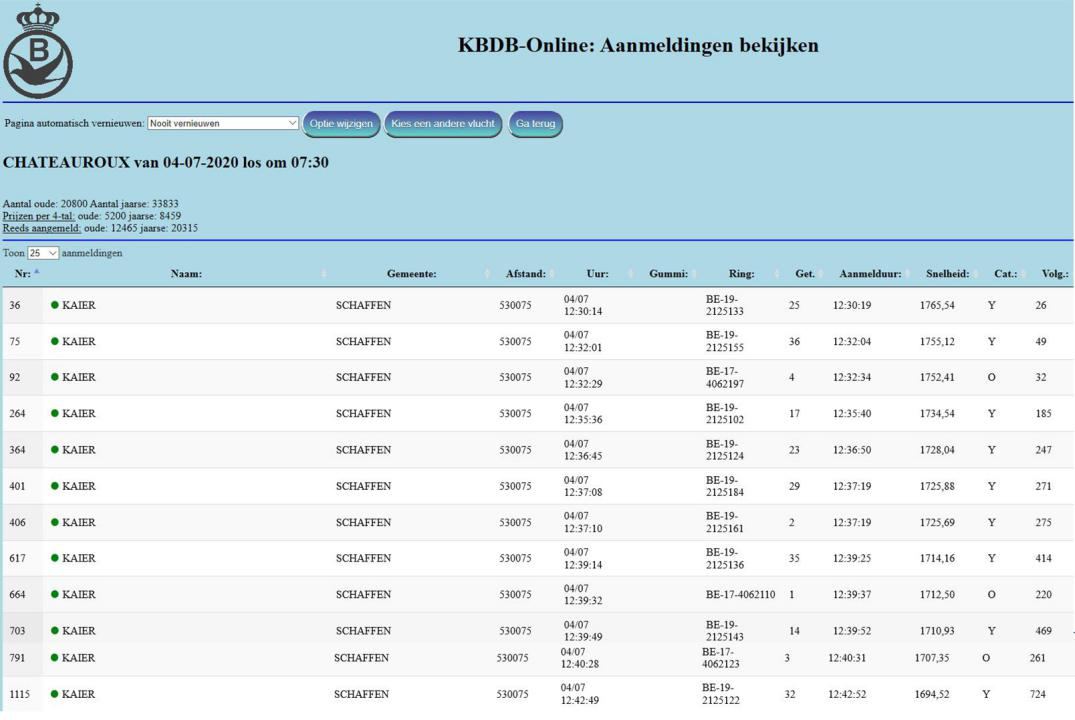Click green status dot in row 92
1075x720 pixels.
55,378
